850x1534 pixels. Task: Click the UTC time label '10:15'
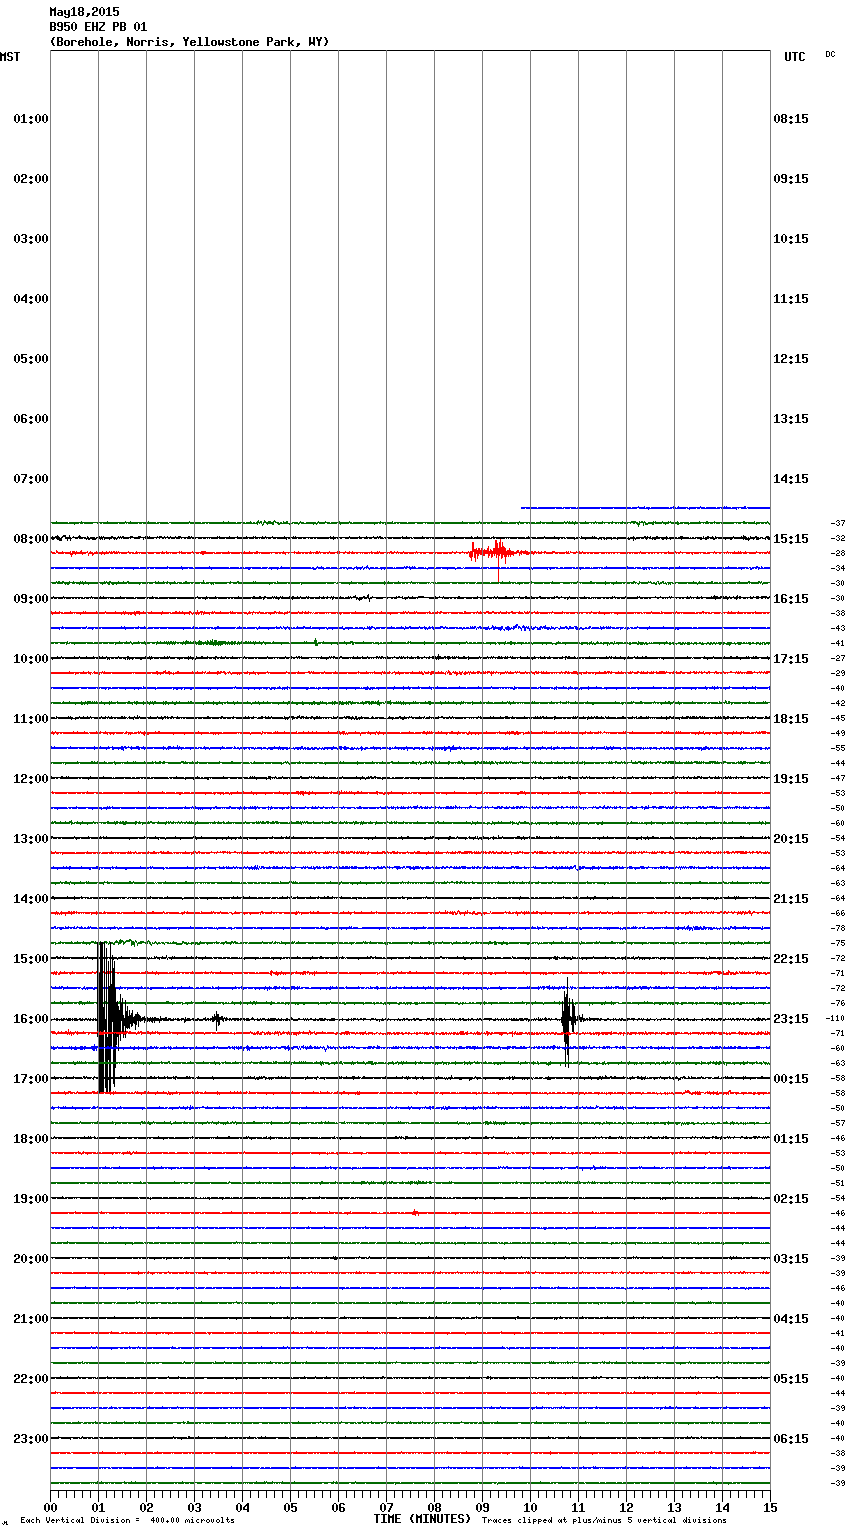791,239
